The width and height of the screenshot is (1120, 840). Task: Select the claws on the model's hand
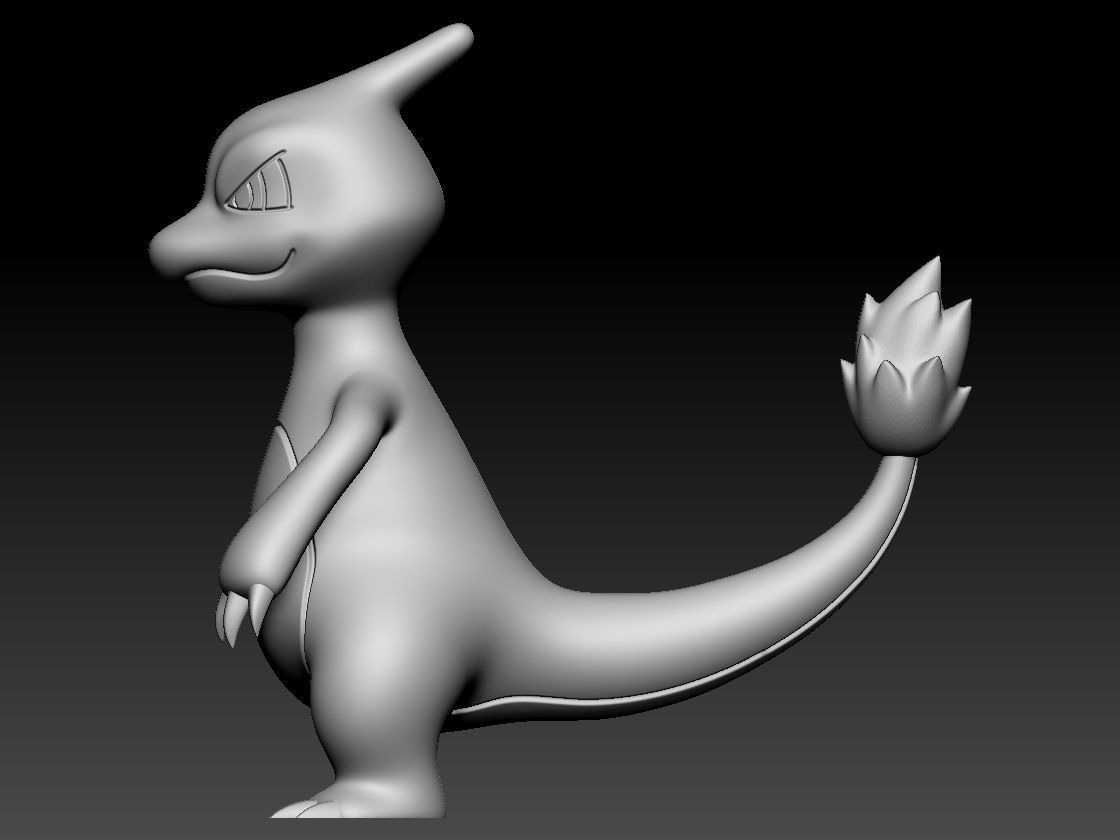(245, 614)
